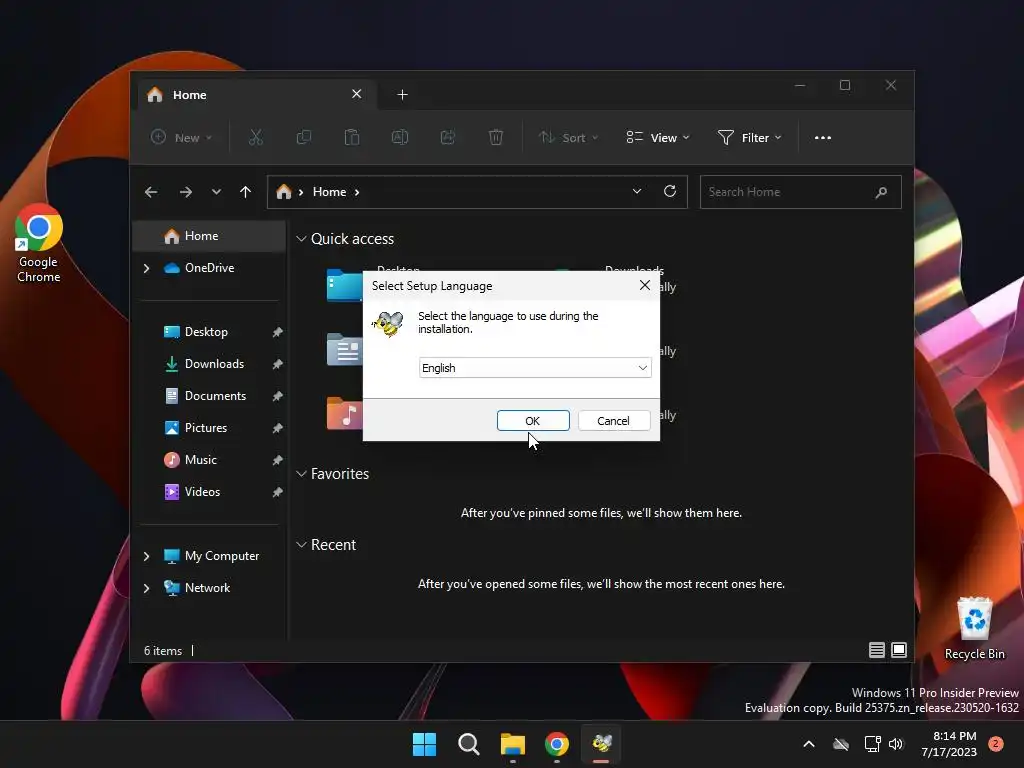This screenshot has height=768, width=1024.
Task: Click the notification badge in the tray
Action: click(x=996, y=744)
